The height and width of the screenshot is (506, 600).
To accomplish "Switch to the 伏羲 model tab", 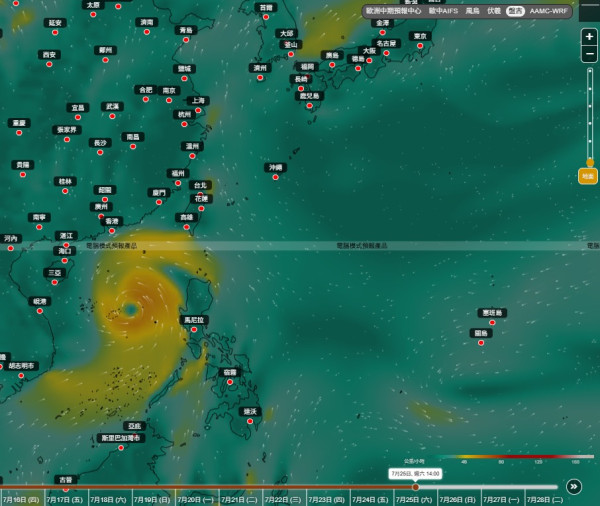I will coord(494,11).
